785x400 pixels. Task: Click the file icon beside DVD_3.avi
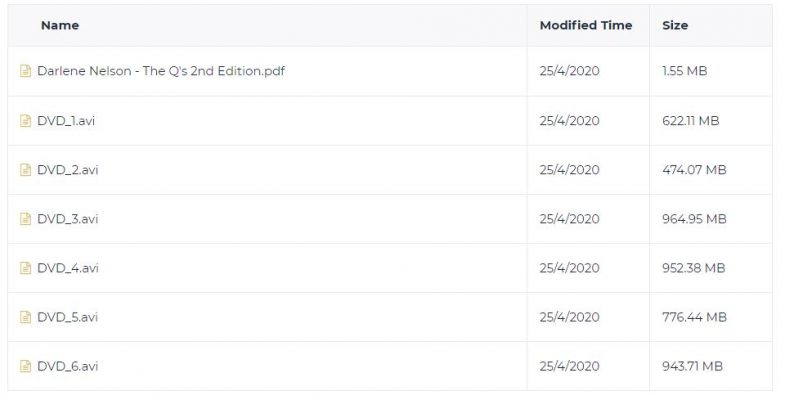[x=25, y=219]
